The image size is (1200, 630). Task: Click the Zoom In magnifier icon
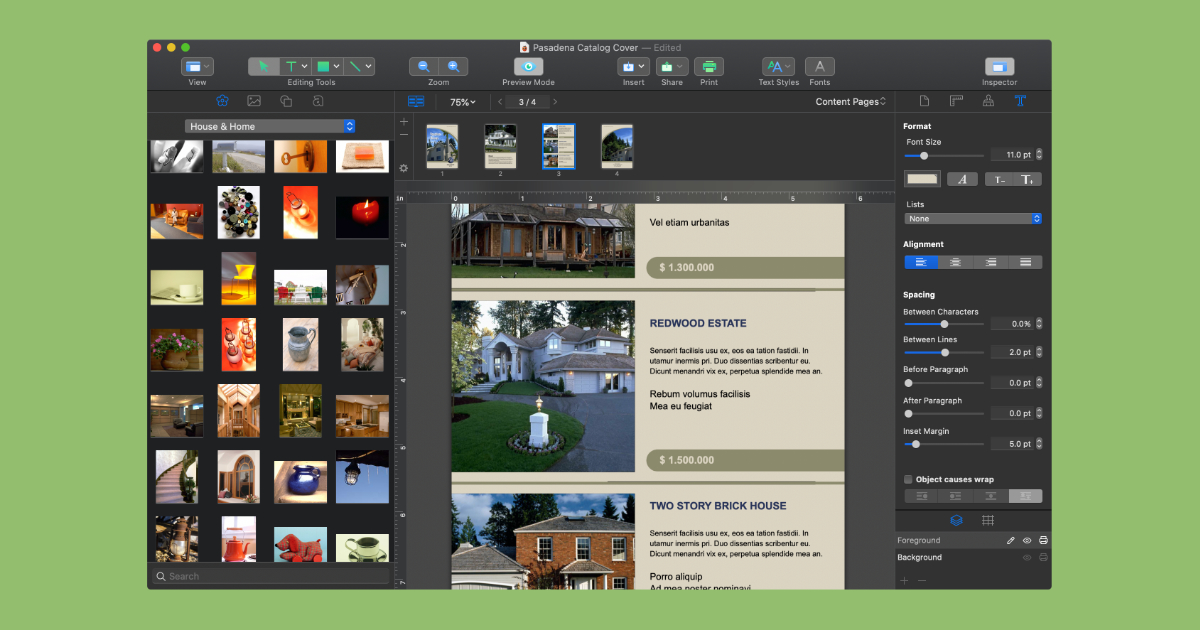[453, 65]
